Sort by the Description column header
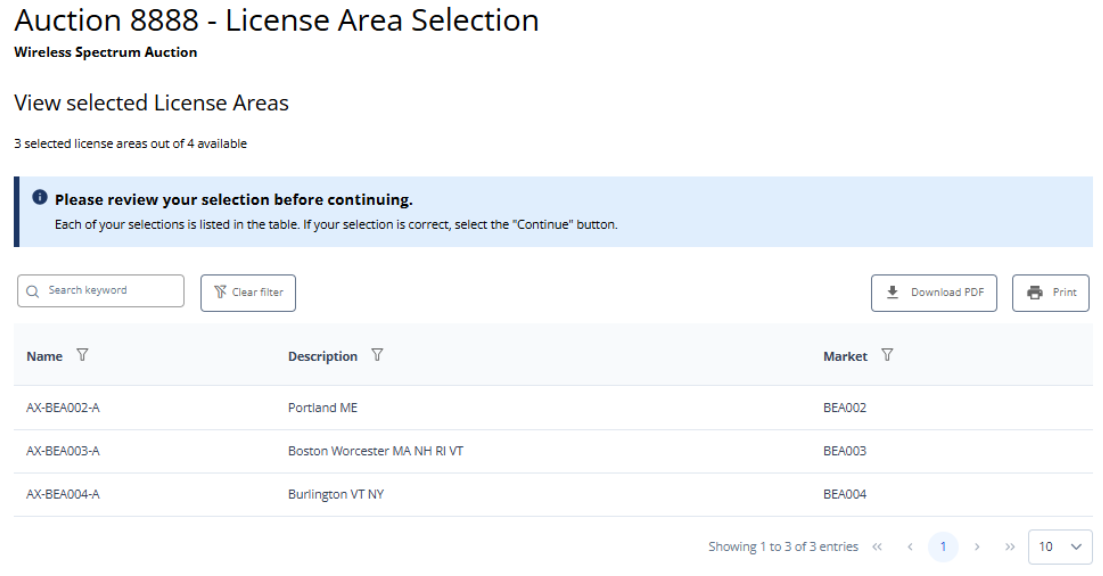The image size is (1103, 576). tap(322, 357)
